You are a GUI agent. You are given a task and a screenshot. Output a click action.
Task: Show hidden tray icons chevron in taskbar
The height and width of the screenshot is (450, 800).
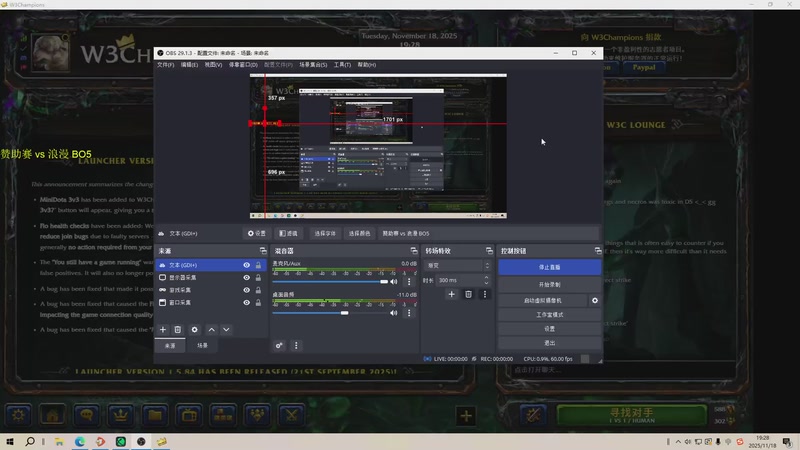coord(678,442)
